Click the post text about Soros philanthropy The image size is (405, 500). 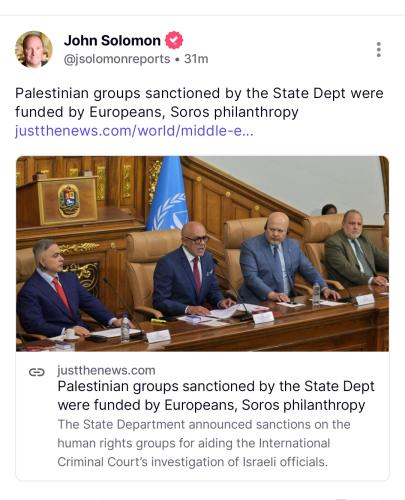(x=199, y=103)
